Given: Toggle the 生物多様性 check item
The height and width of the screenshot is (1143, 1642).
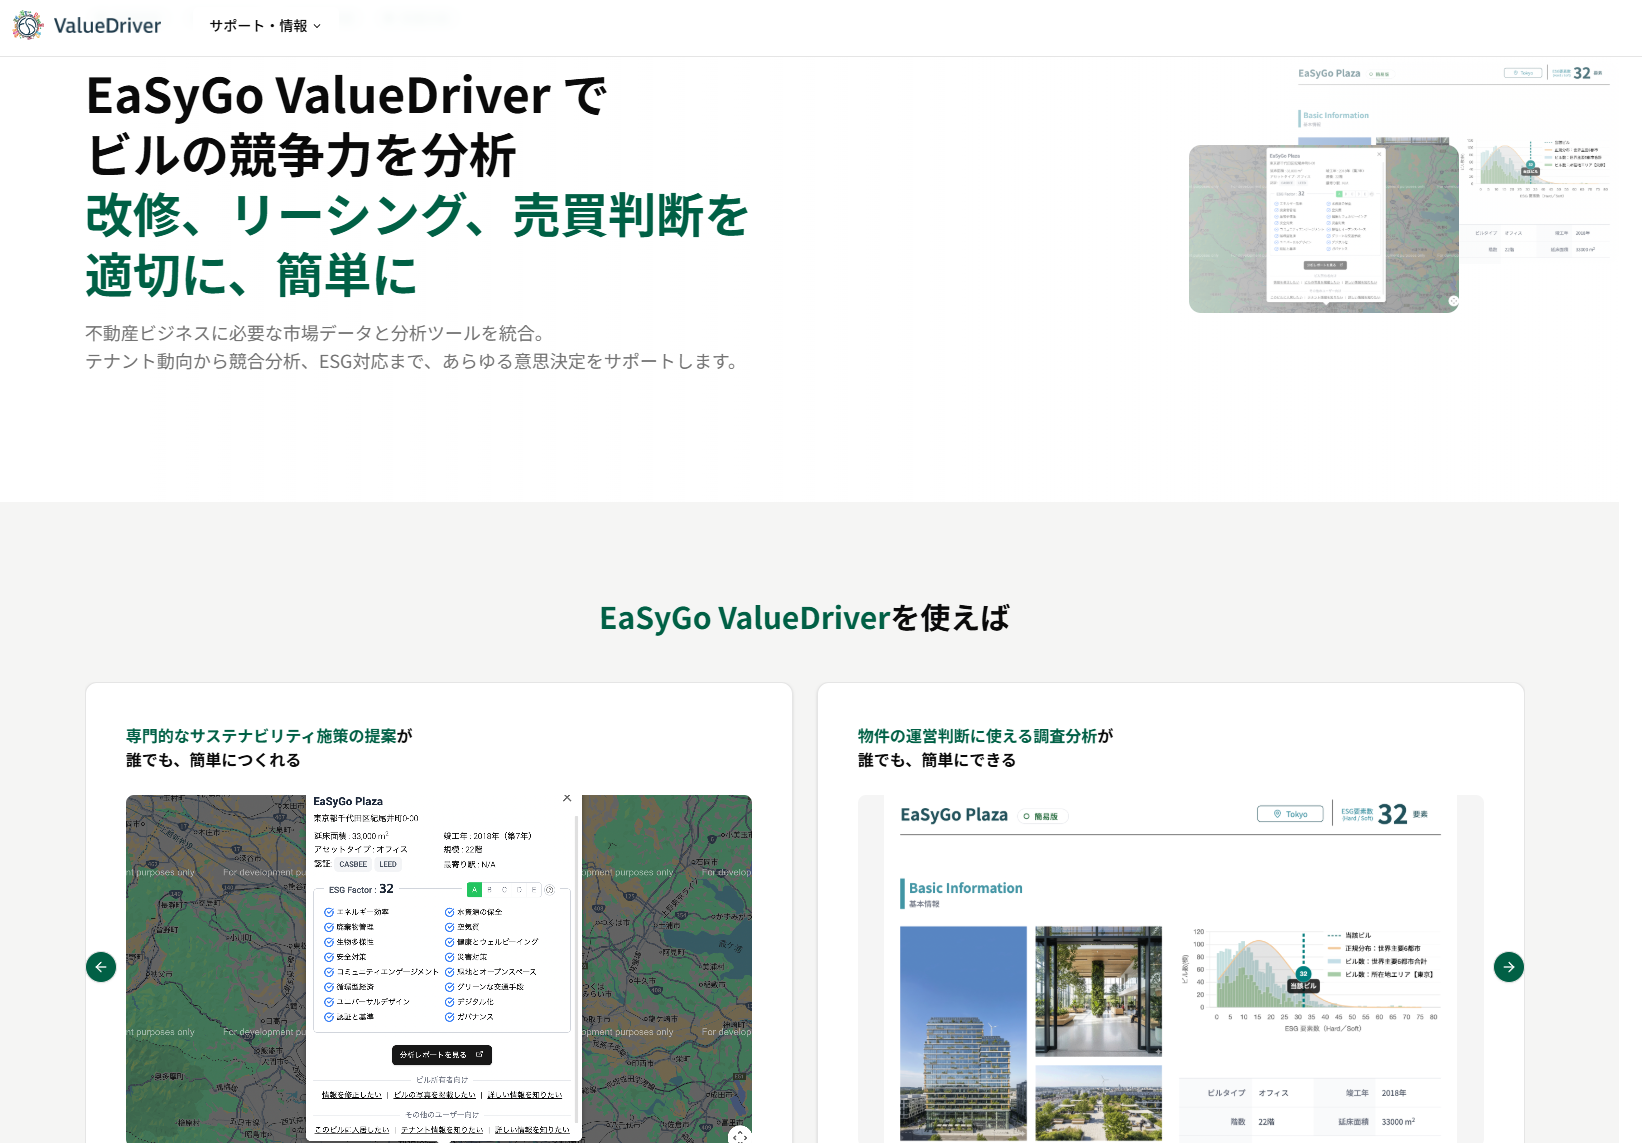Looking at the screenshot, I should [349, 942].
